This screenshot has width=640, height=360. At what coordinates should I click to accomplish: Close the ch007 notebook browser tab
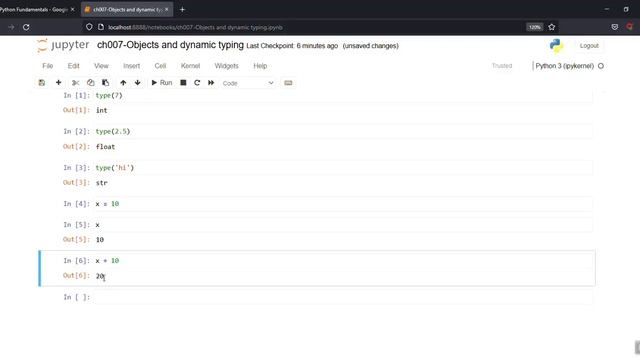(x=167, y=9)
